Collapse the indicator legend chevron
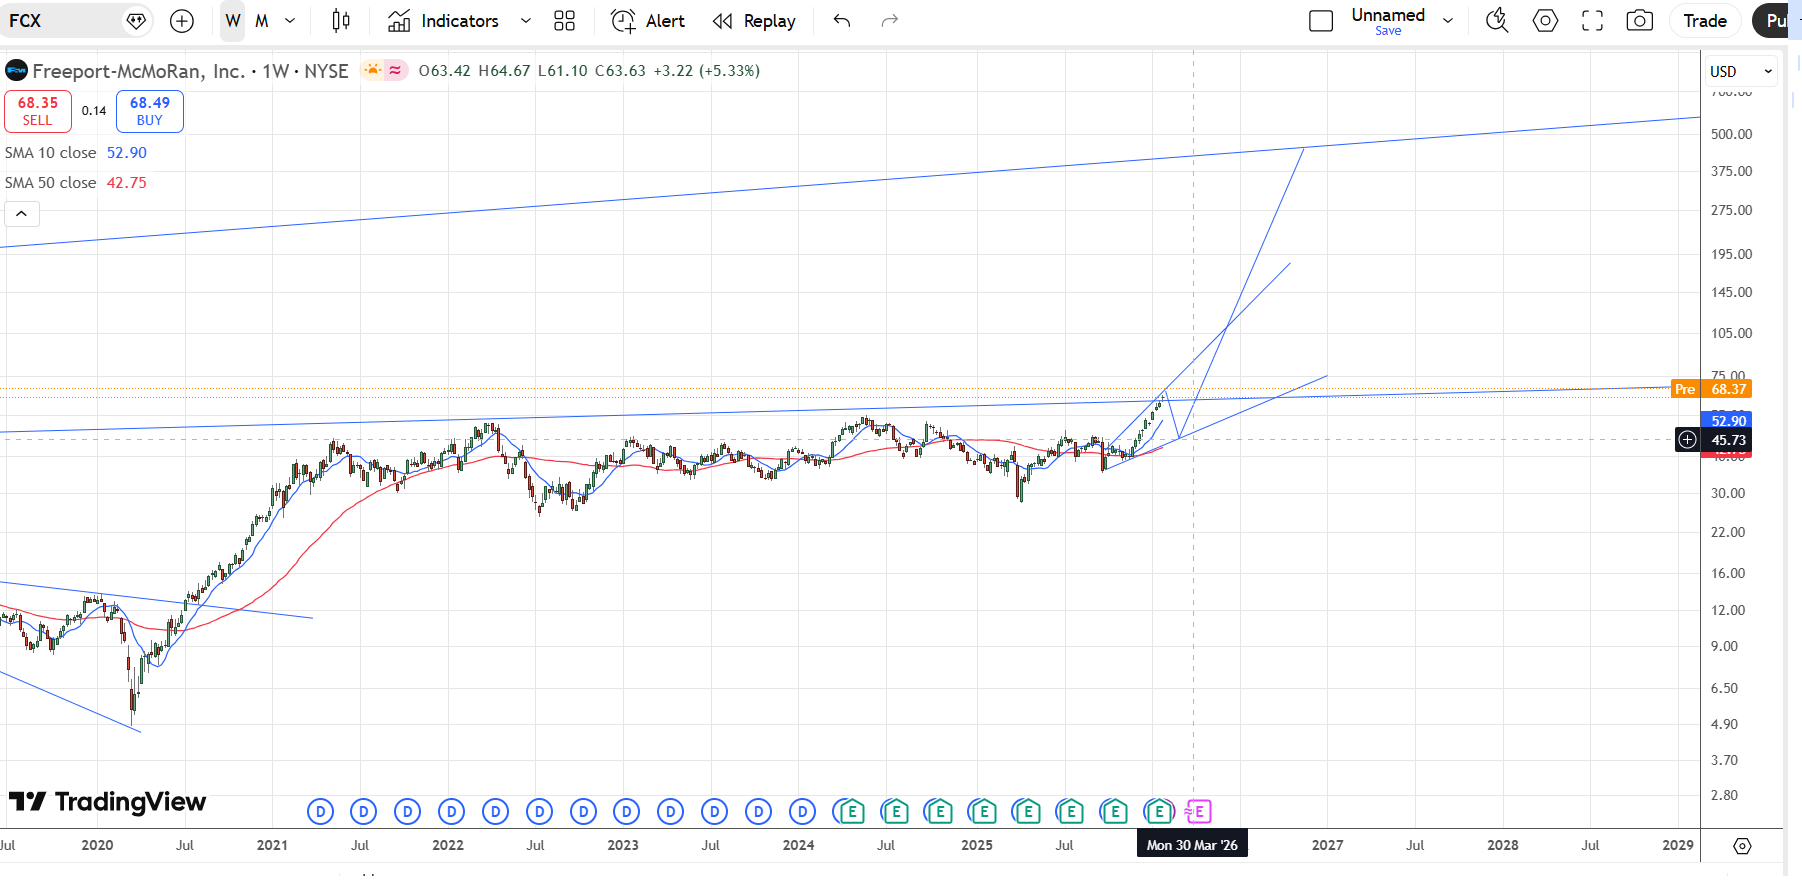The image size is (1802, 884). pyautogui.click(x=21, y=213)
